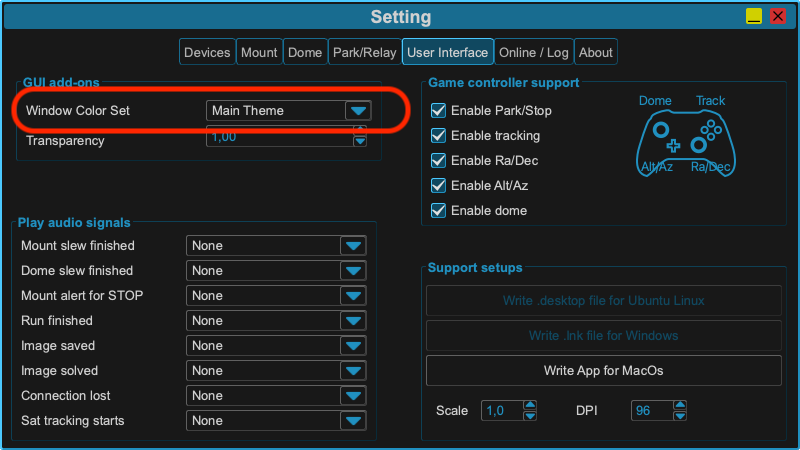Toggle the Enable Alt/Az checkbox

click(x=438, y=186)
